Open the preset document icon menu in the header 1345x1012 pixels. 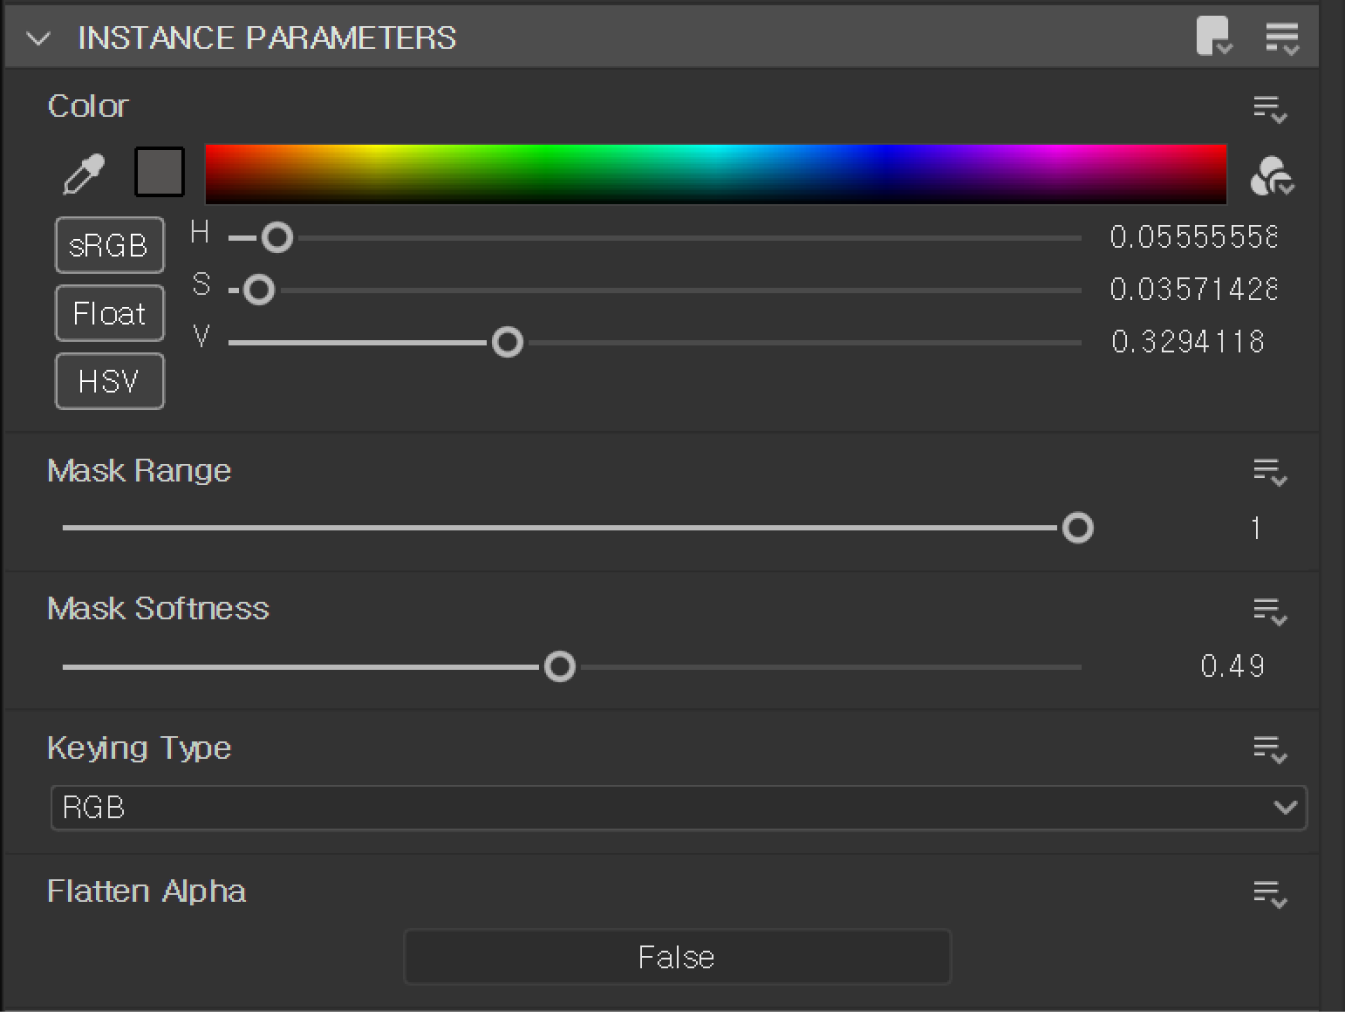coord(1214,37)
